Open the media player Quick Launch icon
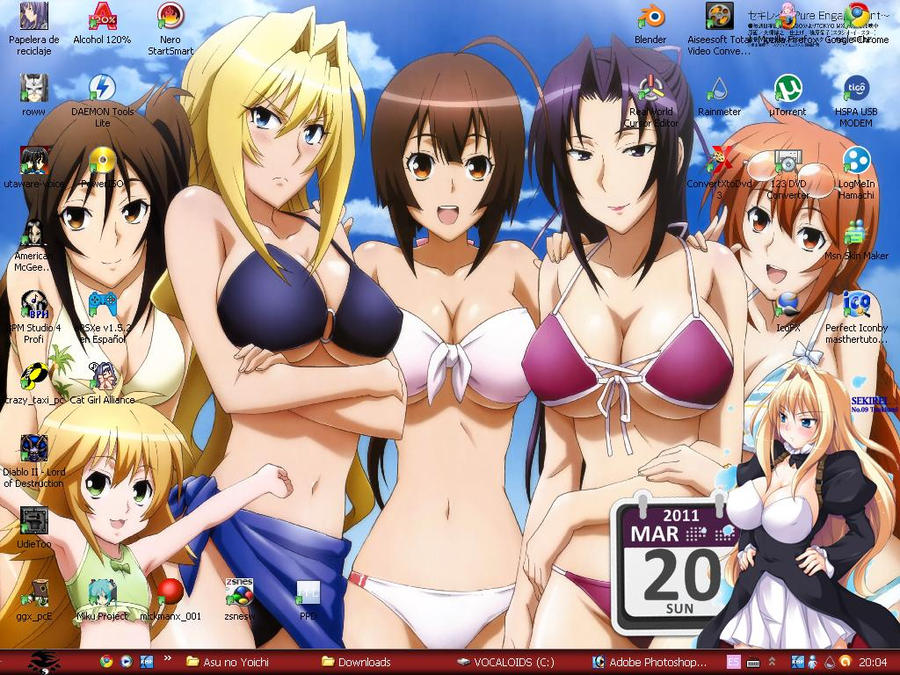This screenshot has height=675, width=900. point(126,662)
